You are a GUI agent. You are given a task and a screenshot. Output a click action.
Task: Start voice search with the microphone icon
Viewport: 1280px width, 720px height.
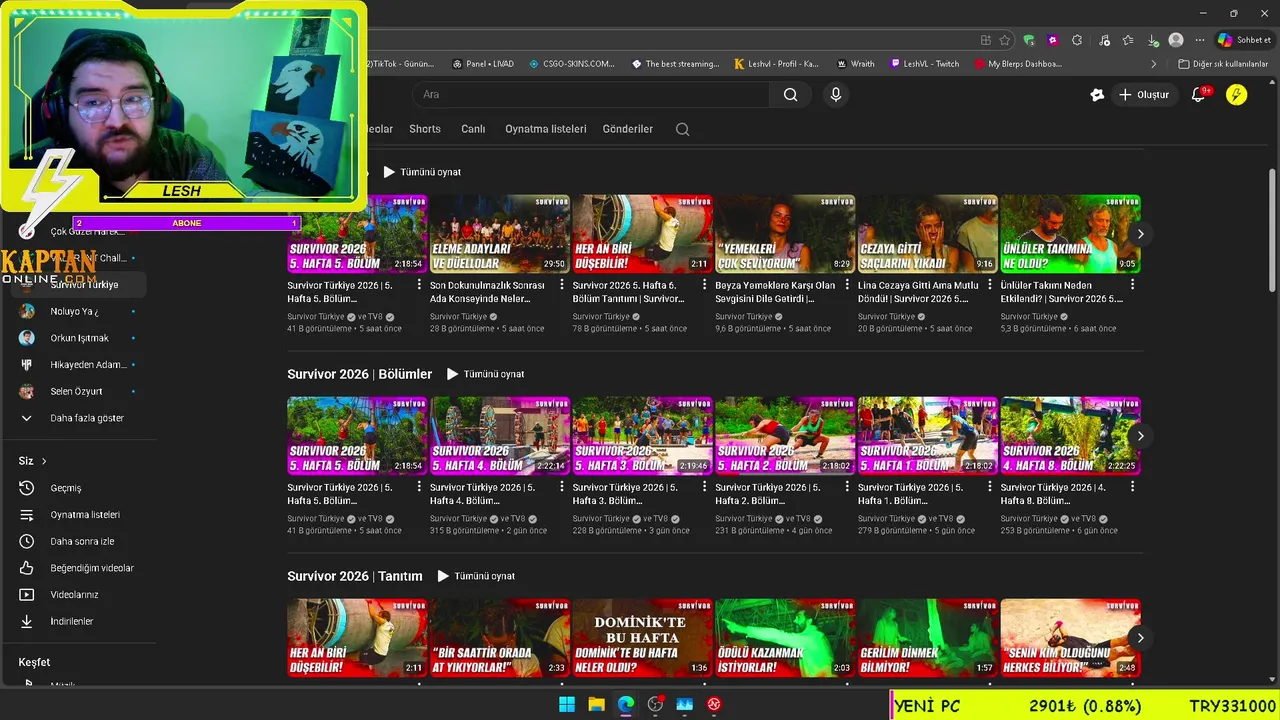836,94
